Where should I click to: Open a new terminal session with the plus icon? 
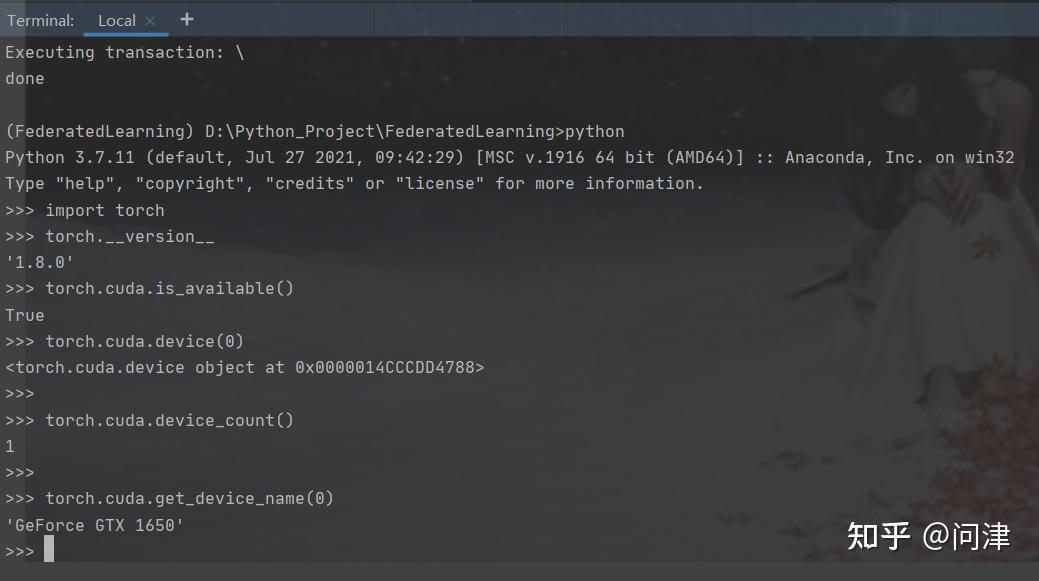coord(186,18)
